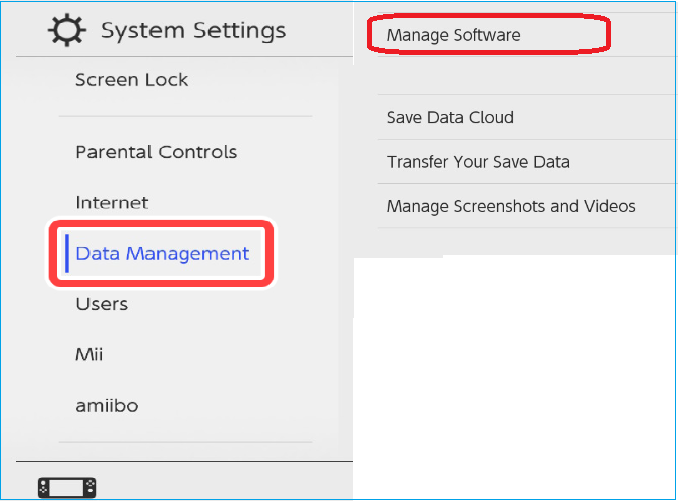
Task: Choose Transfer Your Save Data
Action: point(478,162)
